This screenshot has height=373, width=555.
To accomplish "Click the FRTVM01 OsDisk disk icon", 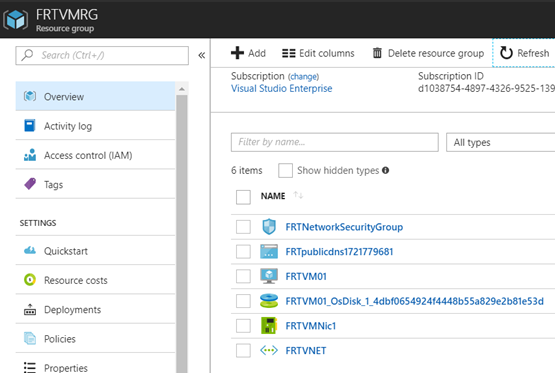I will 269,301.
